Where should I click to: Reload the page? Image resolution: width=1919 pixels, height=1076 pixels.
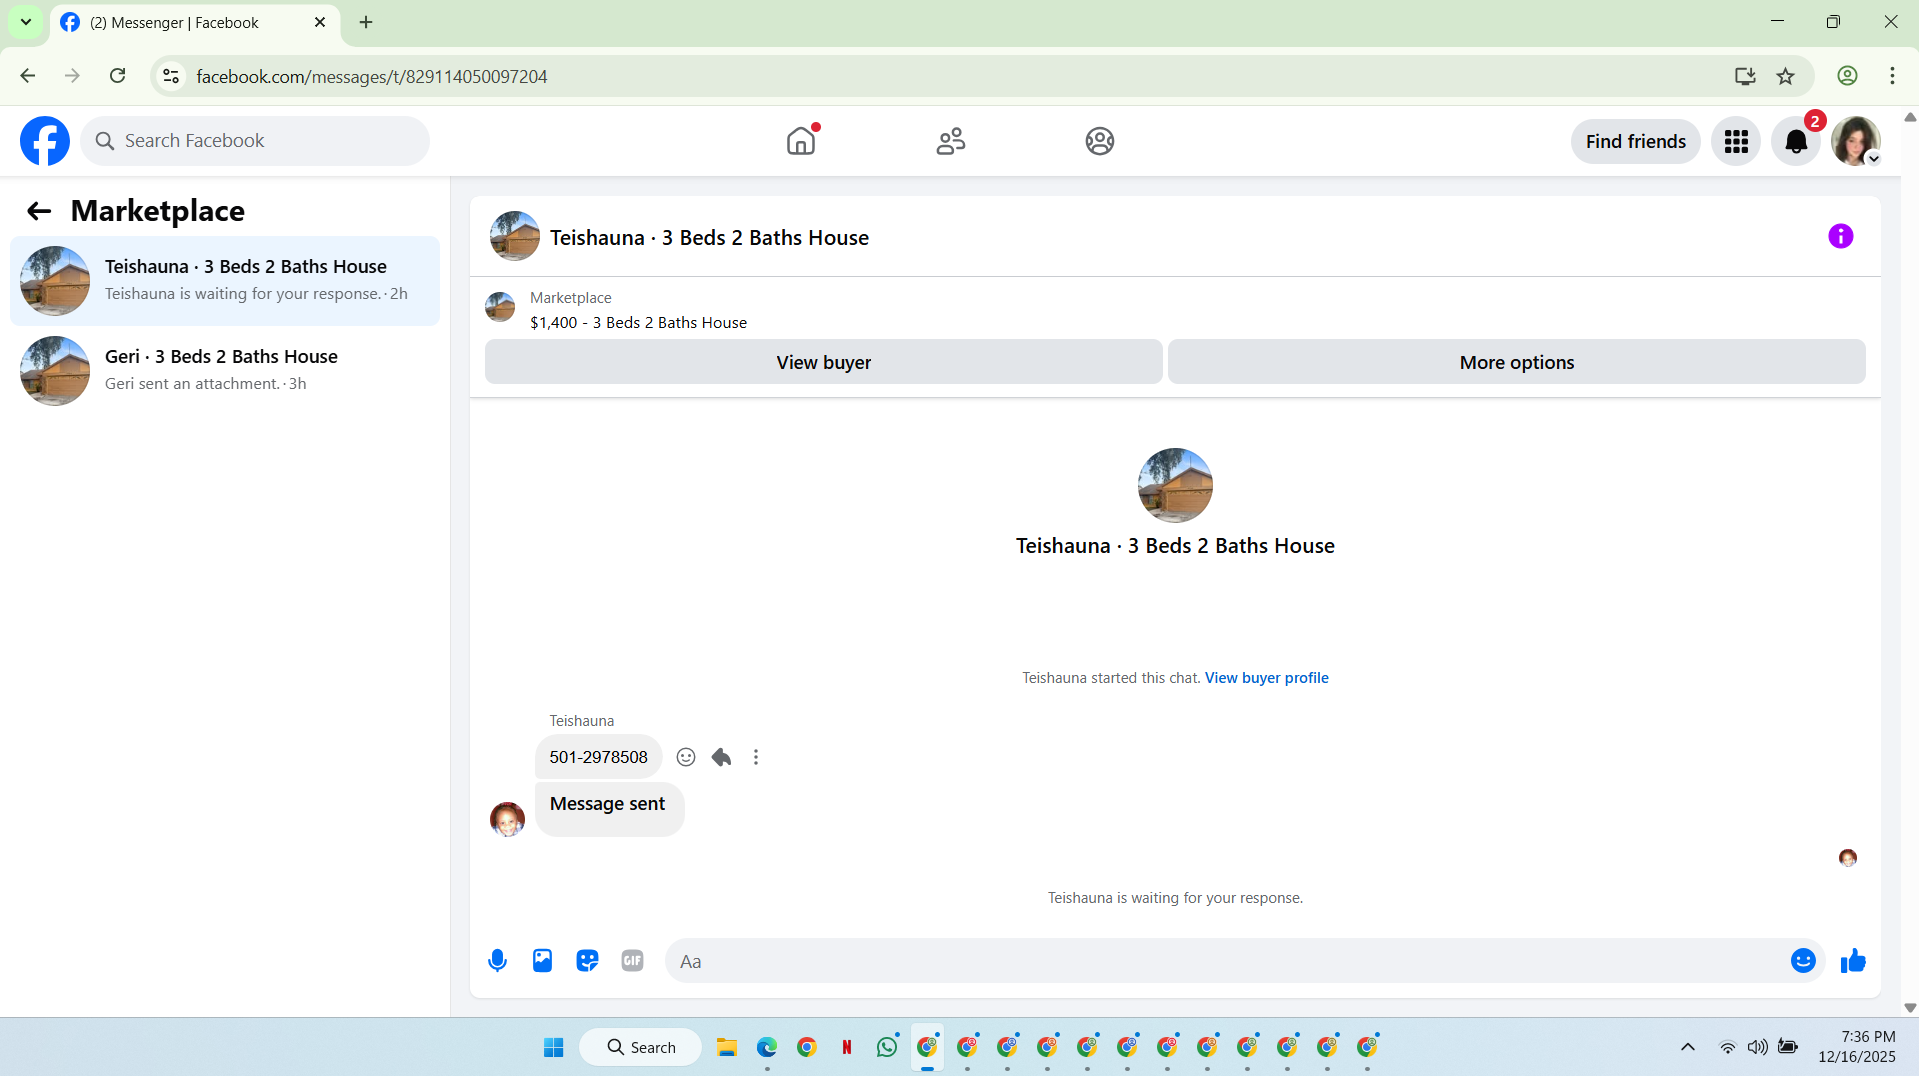click(x=118, y=76)
